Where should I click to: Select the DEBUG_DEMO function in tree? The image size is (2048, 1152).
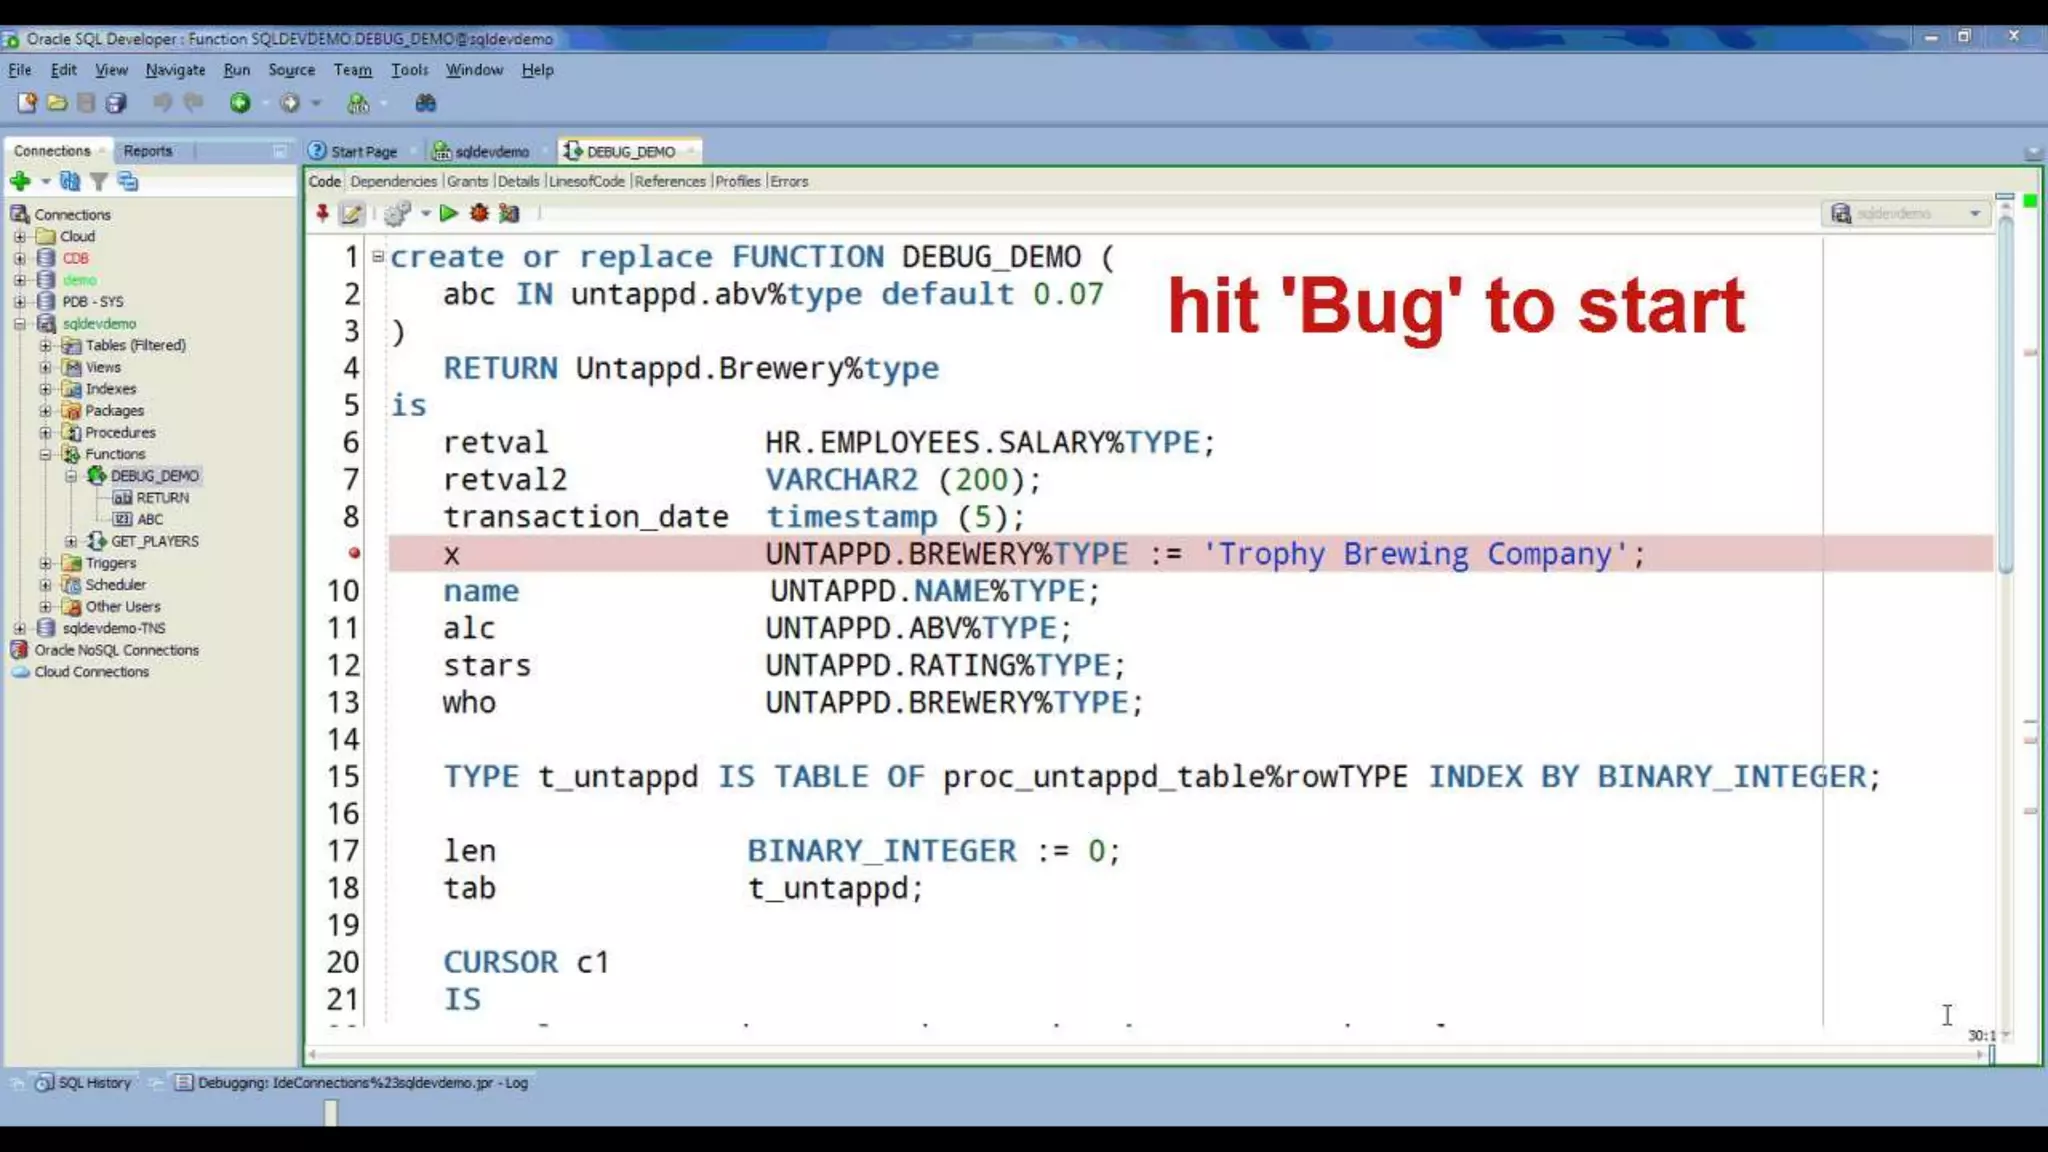click(x=154, y=476)
